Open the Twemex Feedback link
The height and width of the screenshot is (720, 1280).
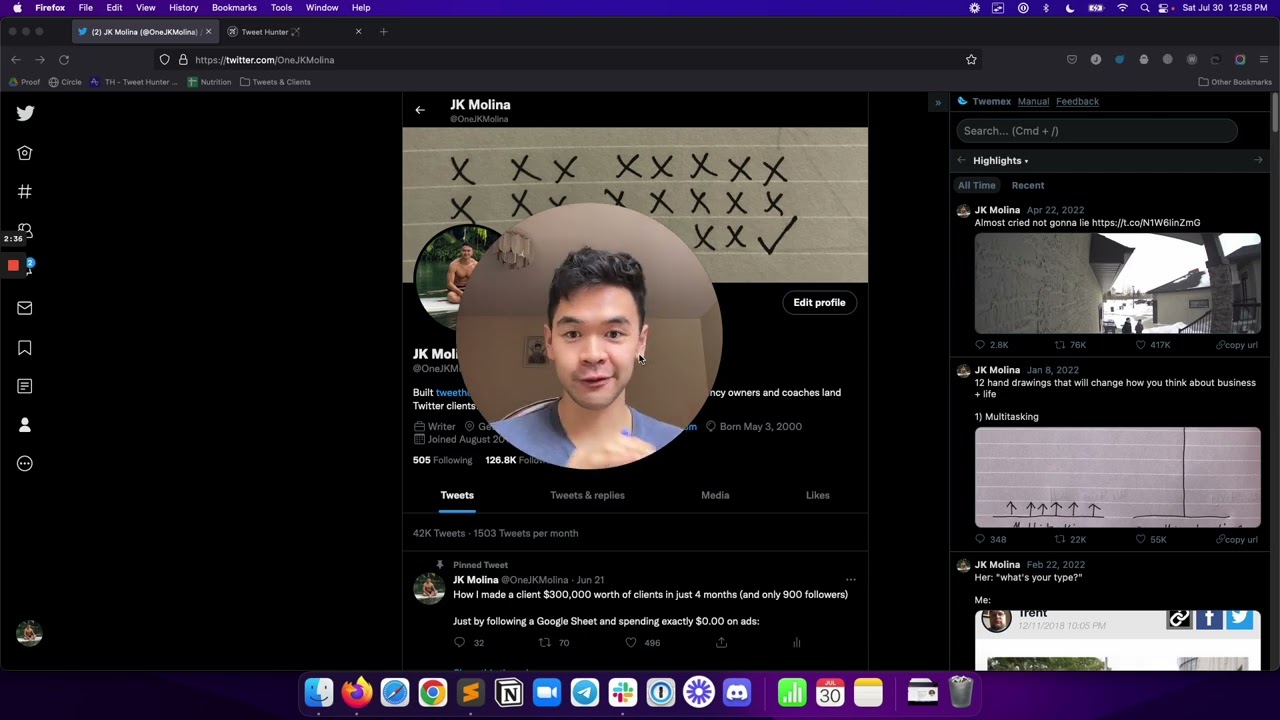tap(1077, 102)
